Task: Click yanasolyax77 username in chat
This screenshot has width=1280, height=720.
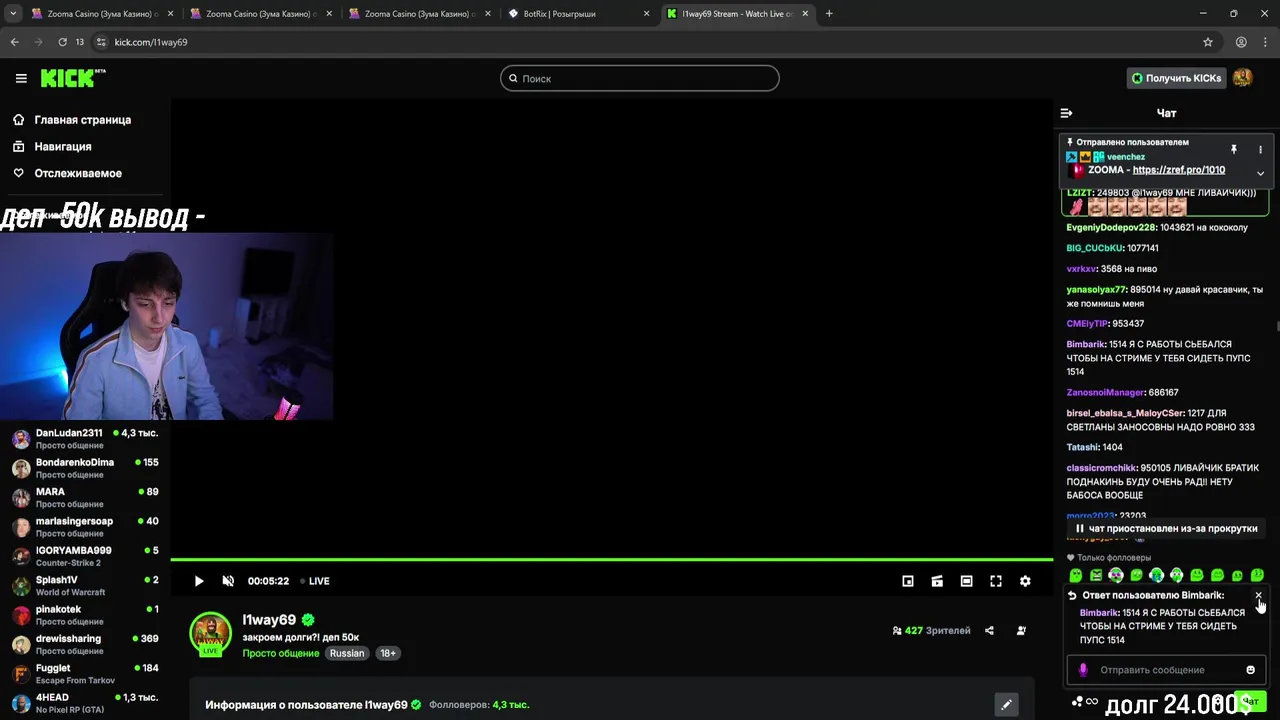Action: 1096,290
